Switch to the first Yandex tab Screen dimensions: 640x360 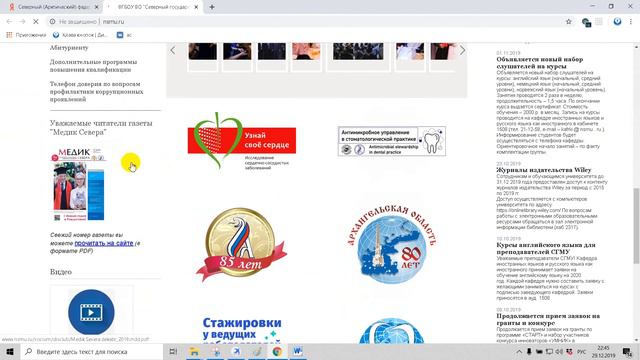click(53, 7)
